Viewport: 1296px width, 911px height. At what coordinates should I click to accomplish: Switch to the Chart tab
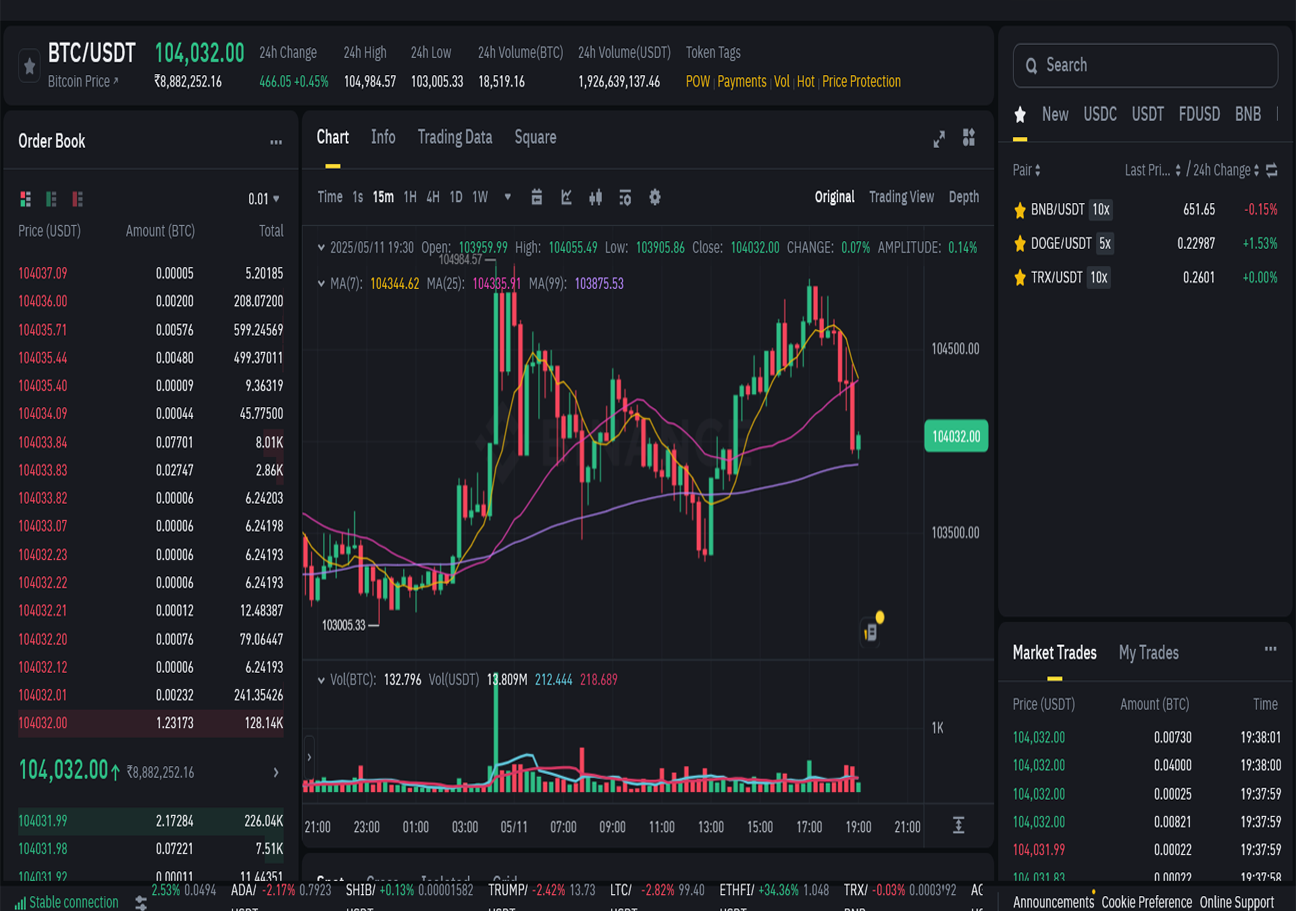(333, 137)
